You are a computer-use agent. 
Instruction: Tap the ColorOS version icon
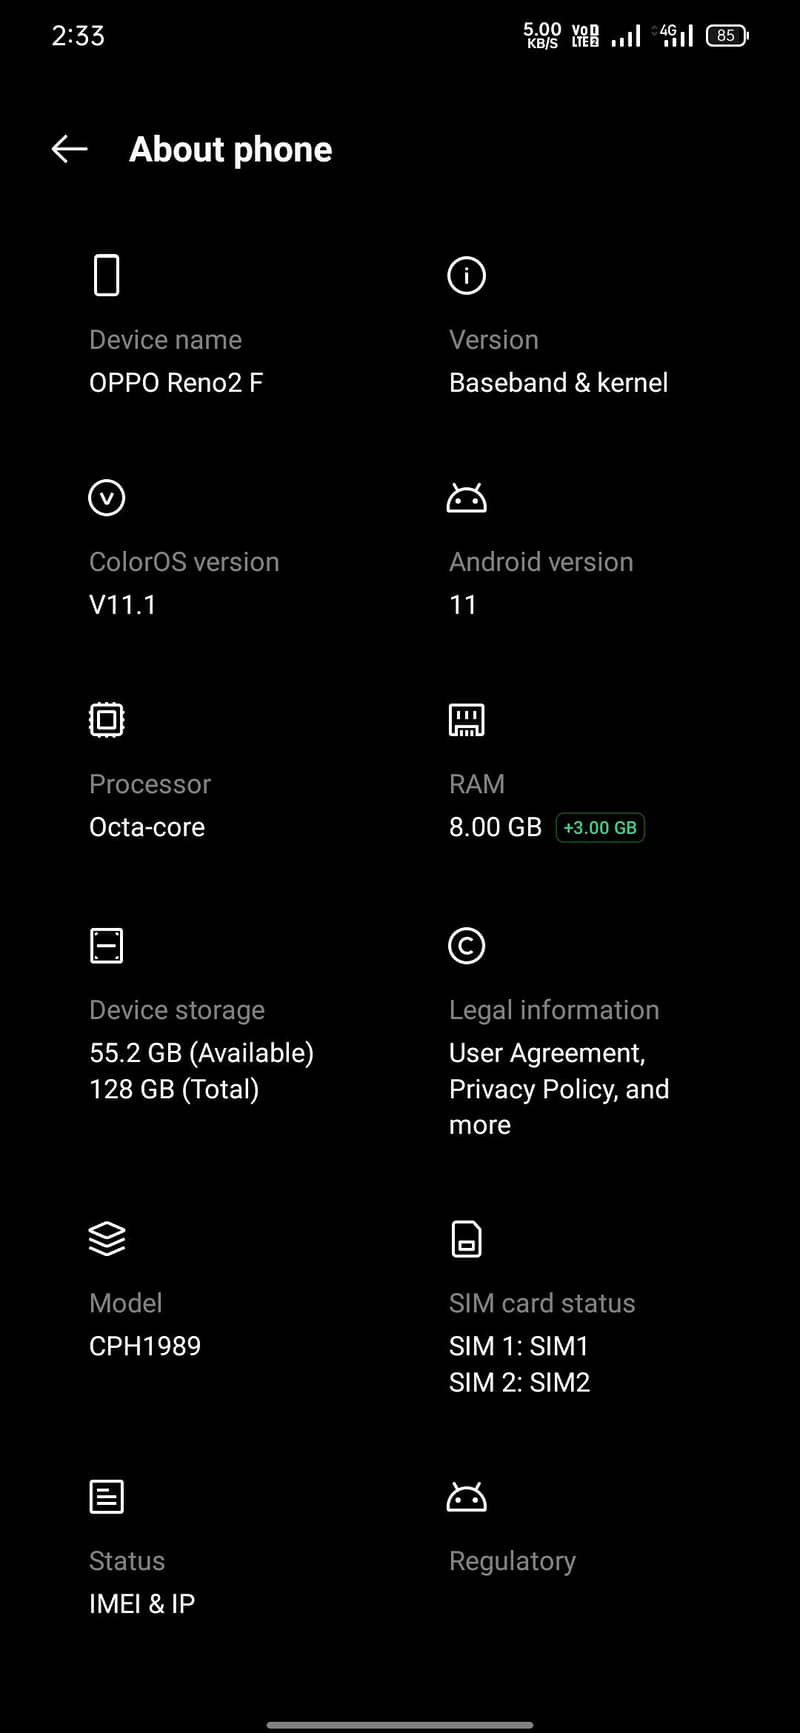106,497
